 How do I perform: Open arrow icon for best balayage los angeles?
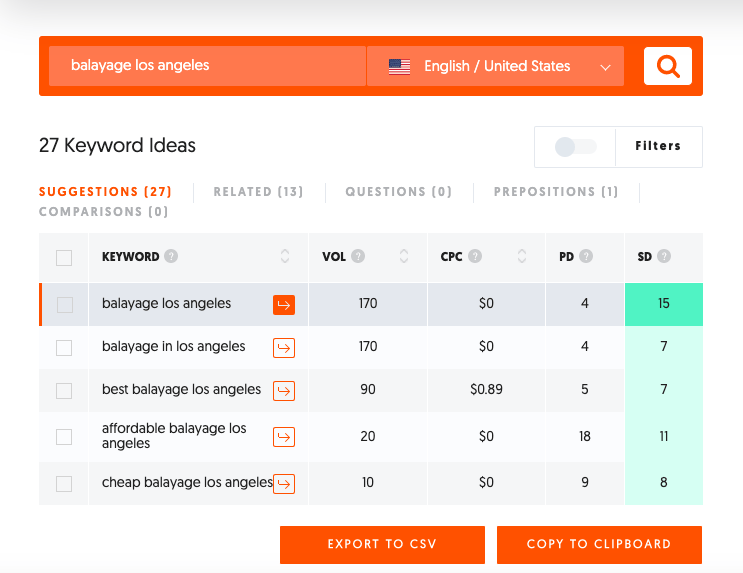pos(284,391)
